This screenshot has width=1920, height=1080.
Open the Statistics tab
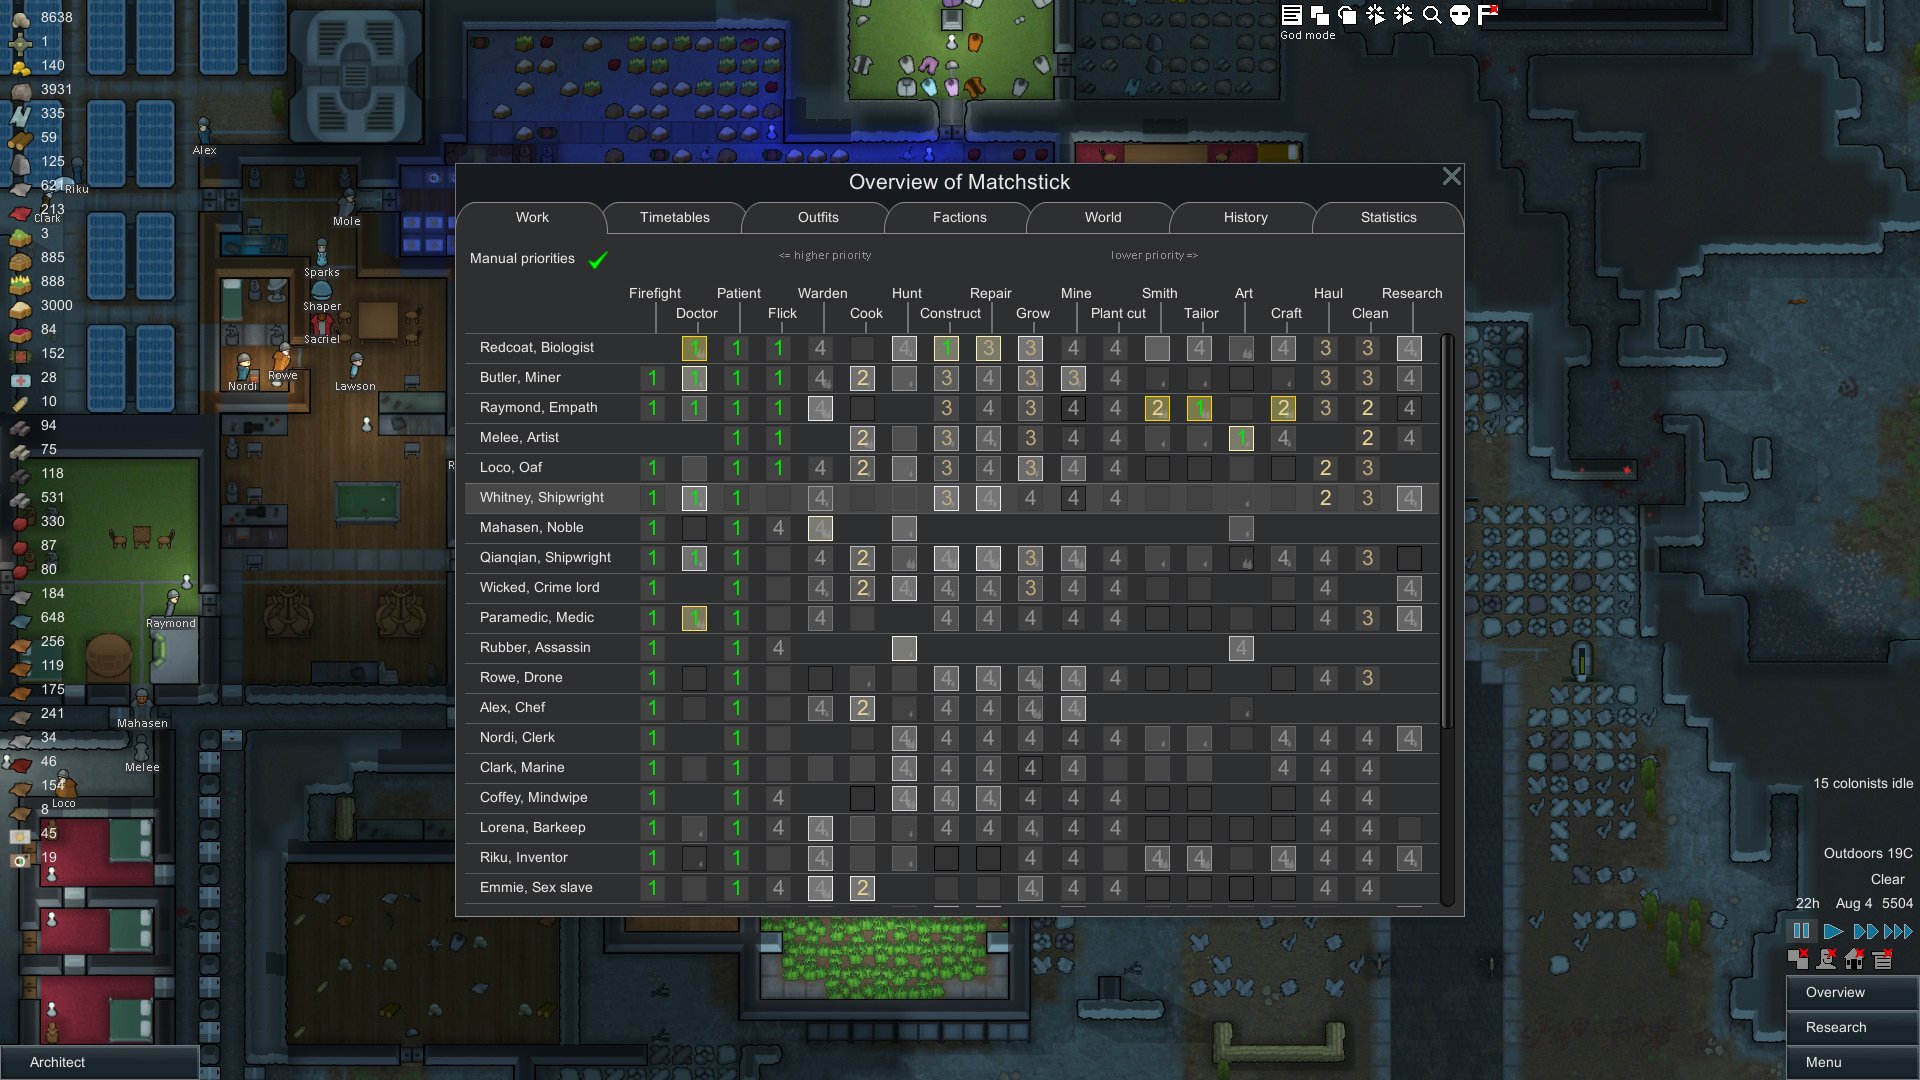(x=1386, y=216)
